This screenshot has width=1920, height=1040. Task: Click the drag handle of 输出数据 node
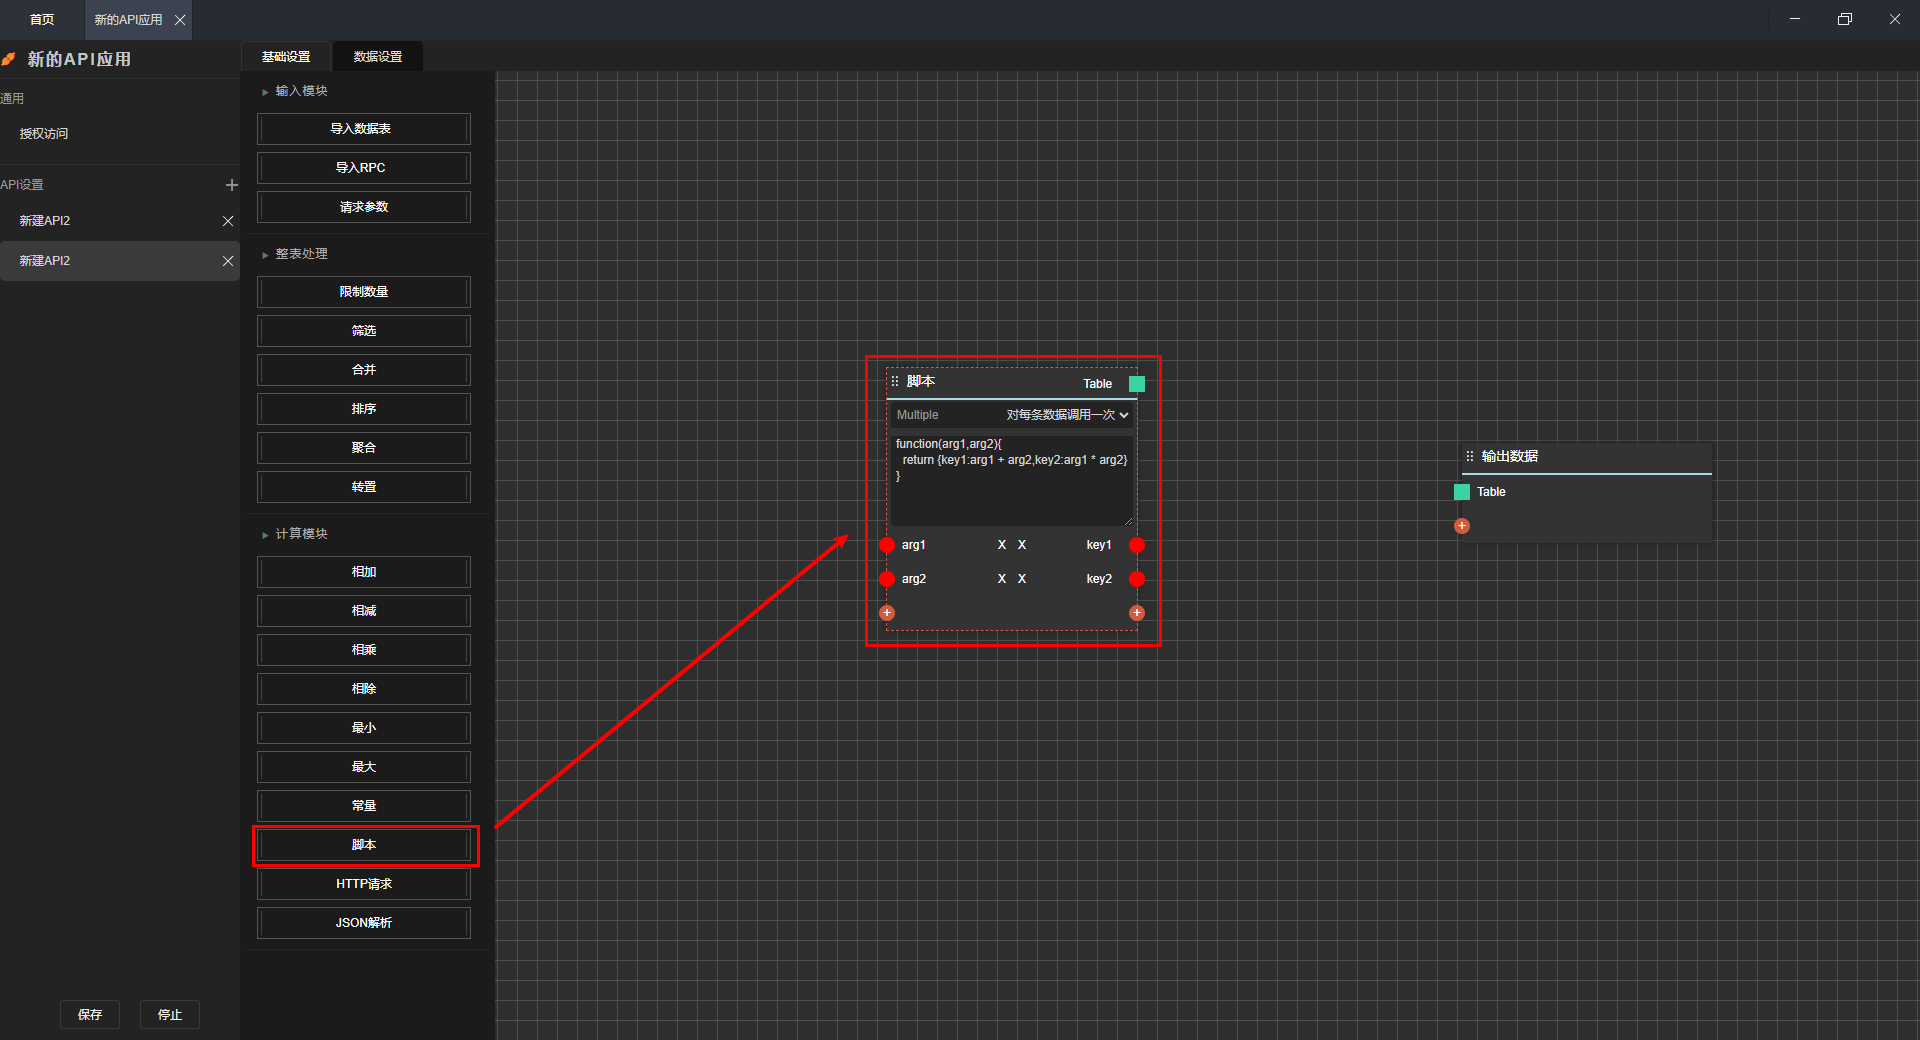1469,456
